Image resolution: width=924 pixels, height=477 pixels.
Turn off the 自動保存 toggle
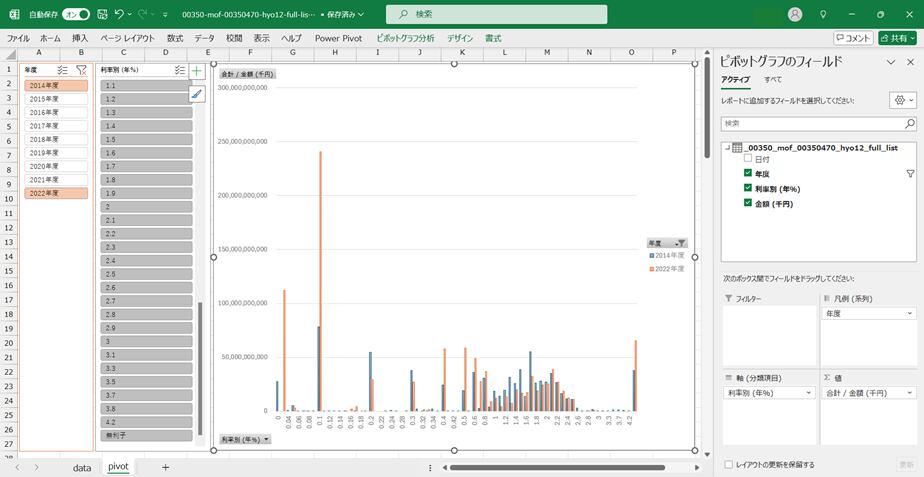76,15
